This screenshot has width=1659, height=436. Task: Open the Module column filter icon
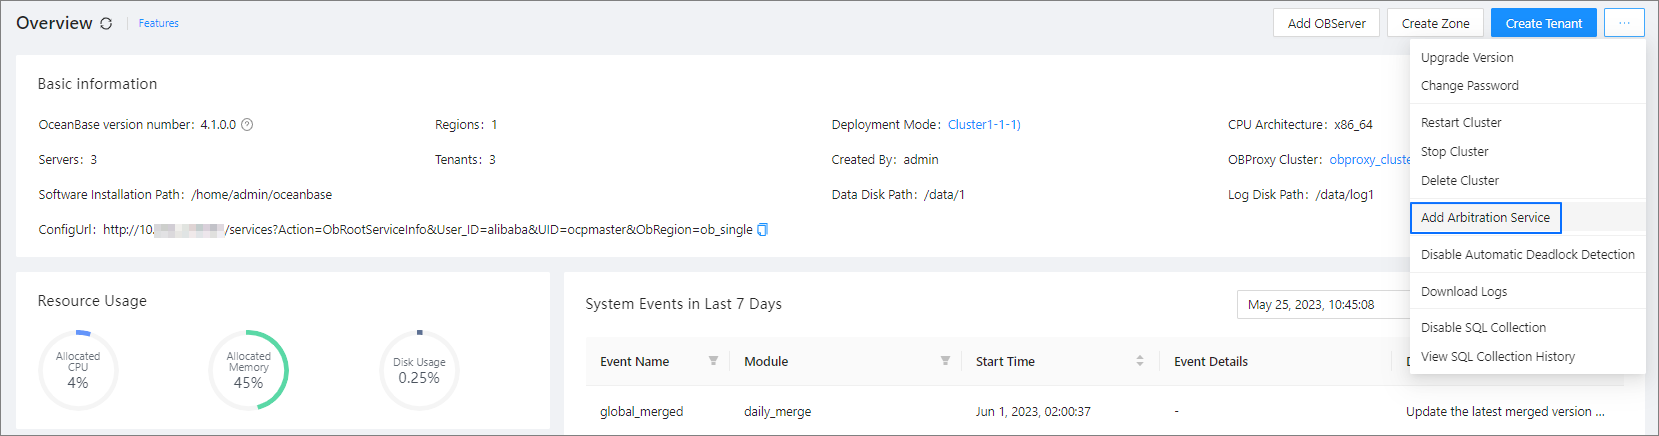click(945, 361)
